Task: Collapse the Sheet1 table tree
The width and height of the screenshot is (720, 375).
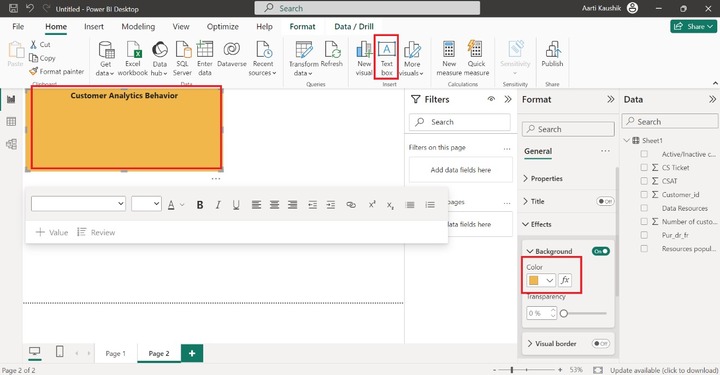Action: (627, 140)
